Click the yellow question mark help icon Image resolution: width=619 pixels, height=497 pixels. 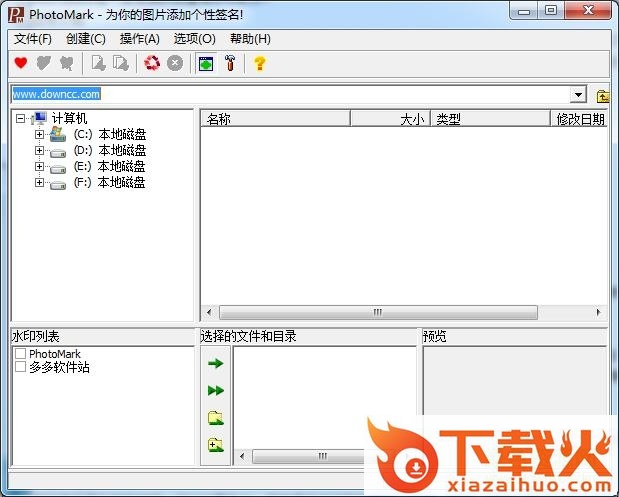pos(260,63)
